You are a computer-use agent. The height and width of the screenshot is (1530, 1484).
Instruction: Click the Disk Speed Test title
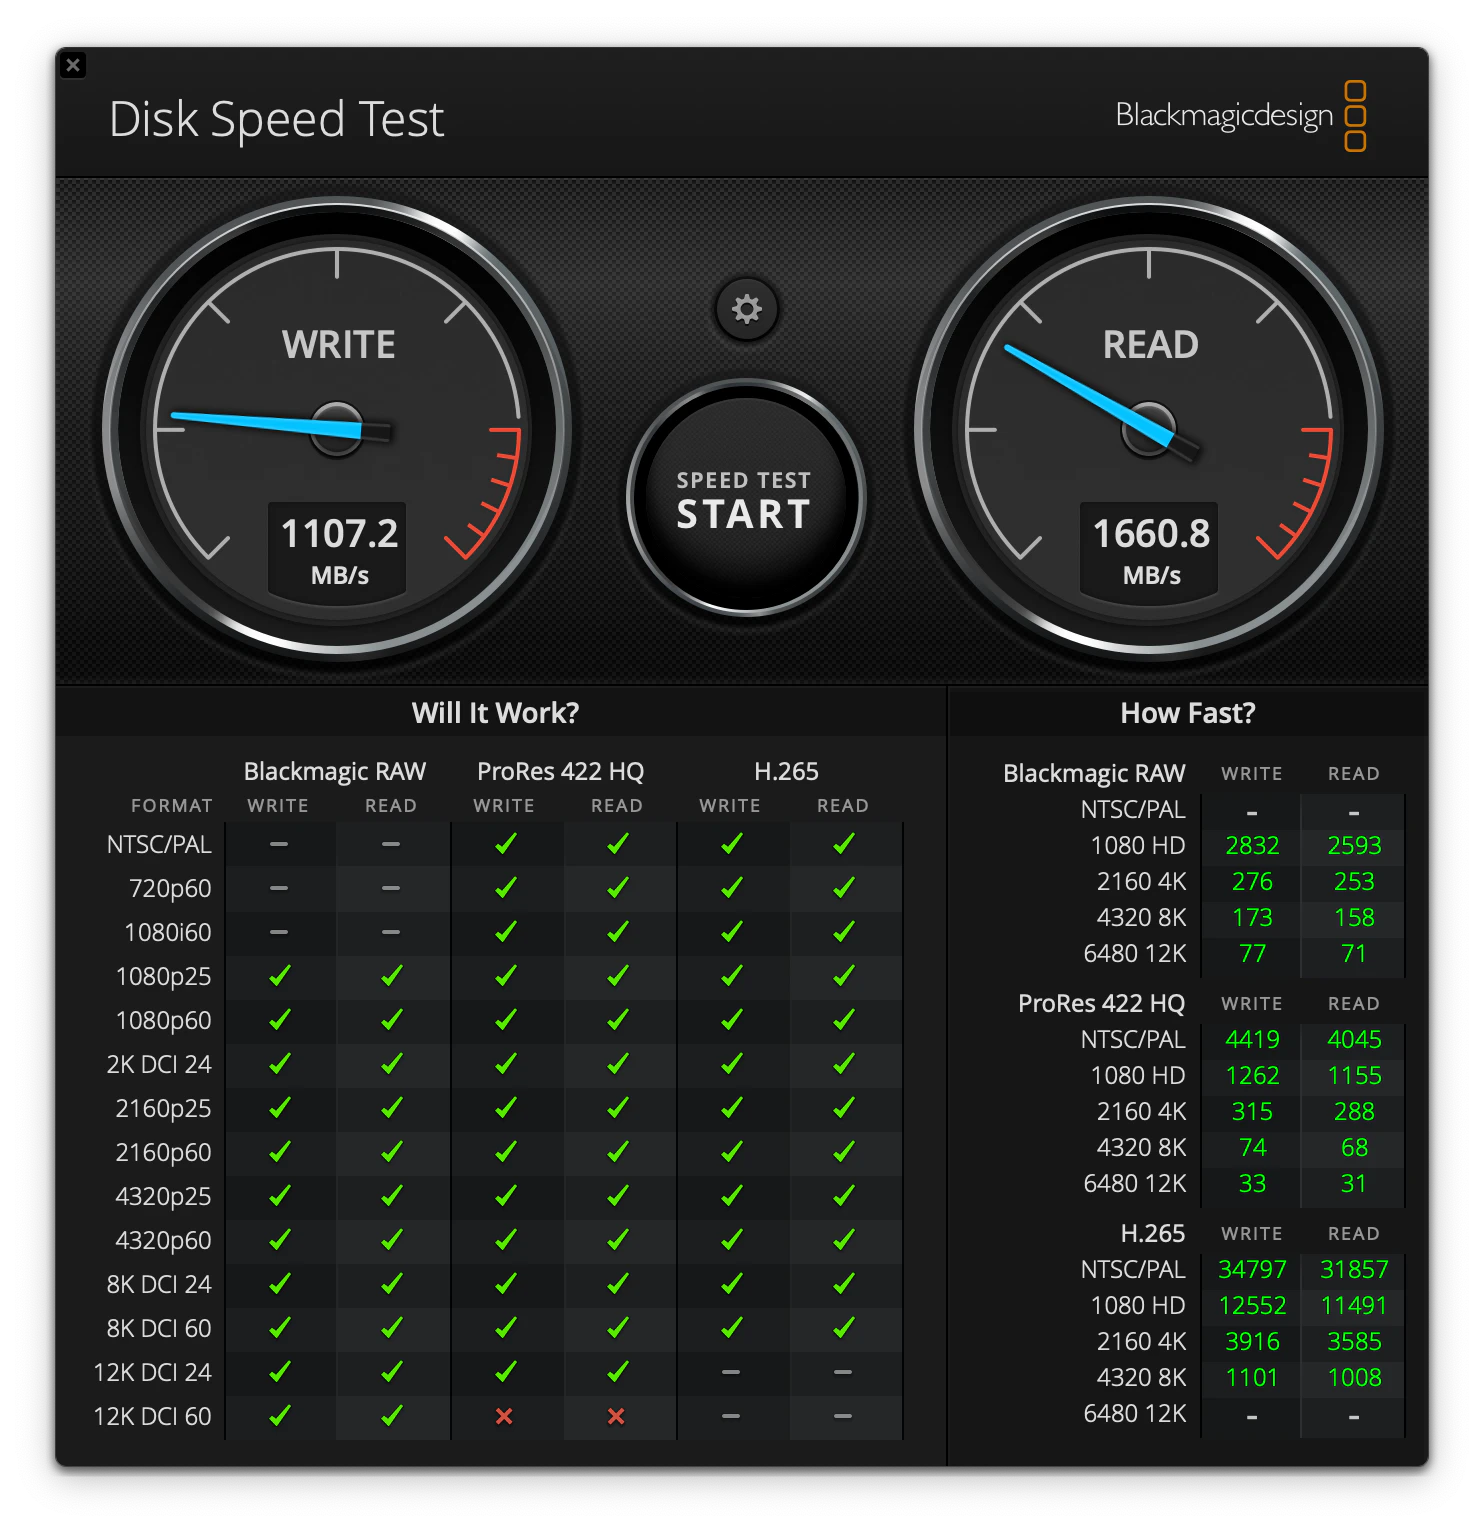(276, 120)
